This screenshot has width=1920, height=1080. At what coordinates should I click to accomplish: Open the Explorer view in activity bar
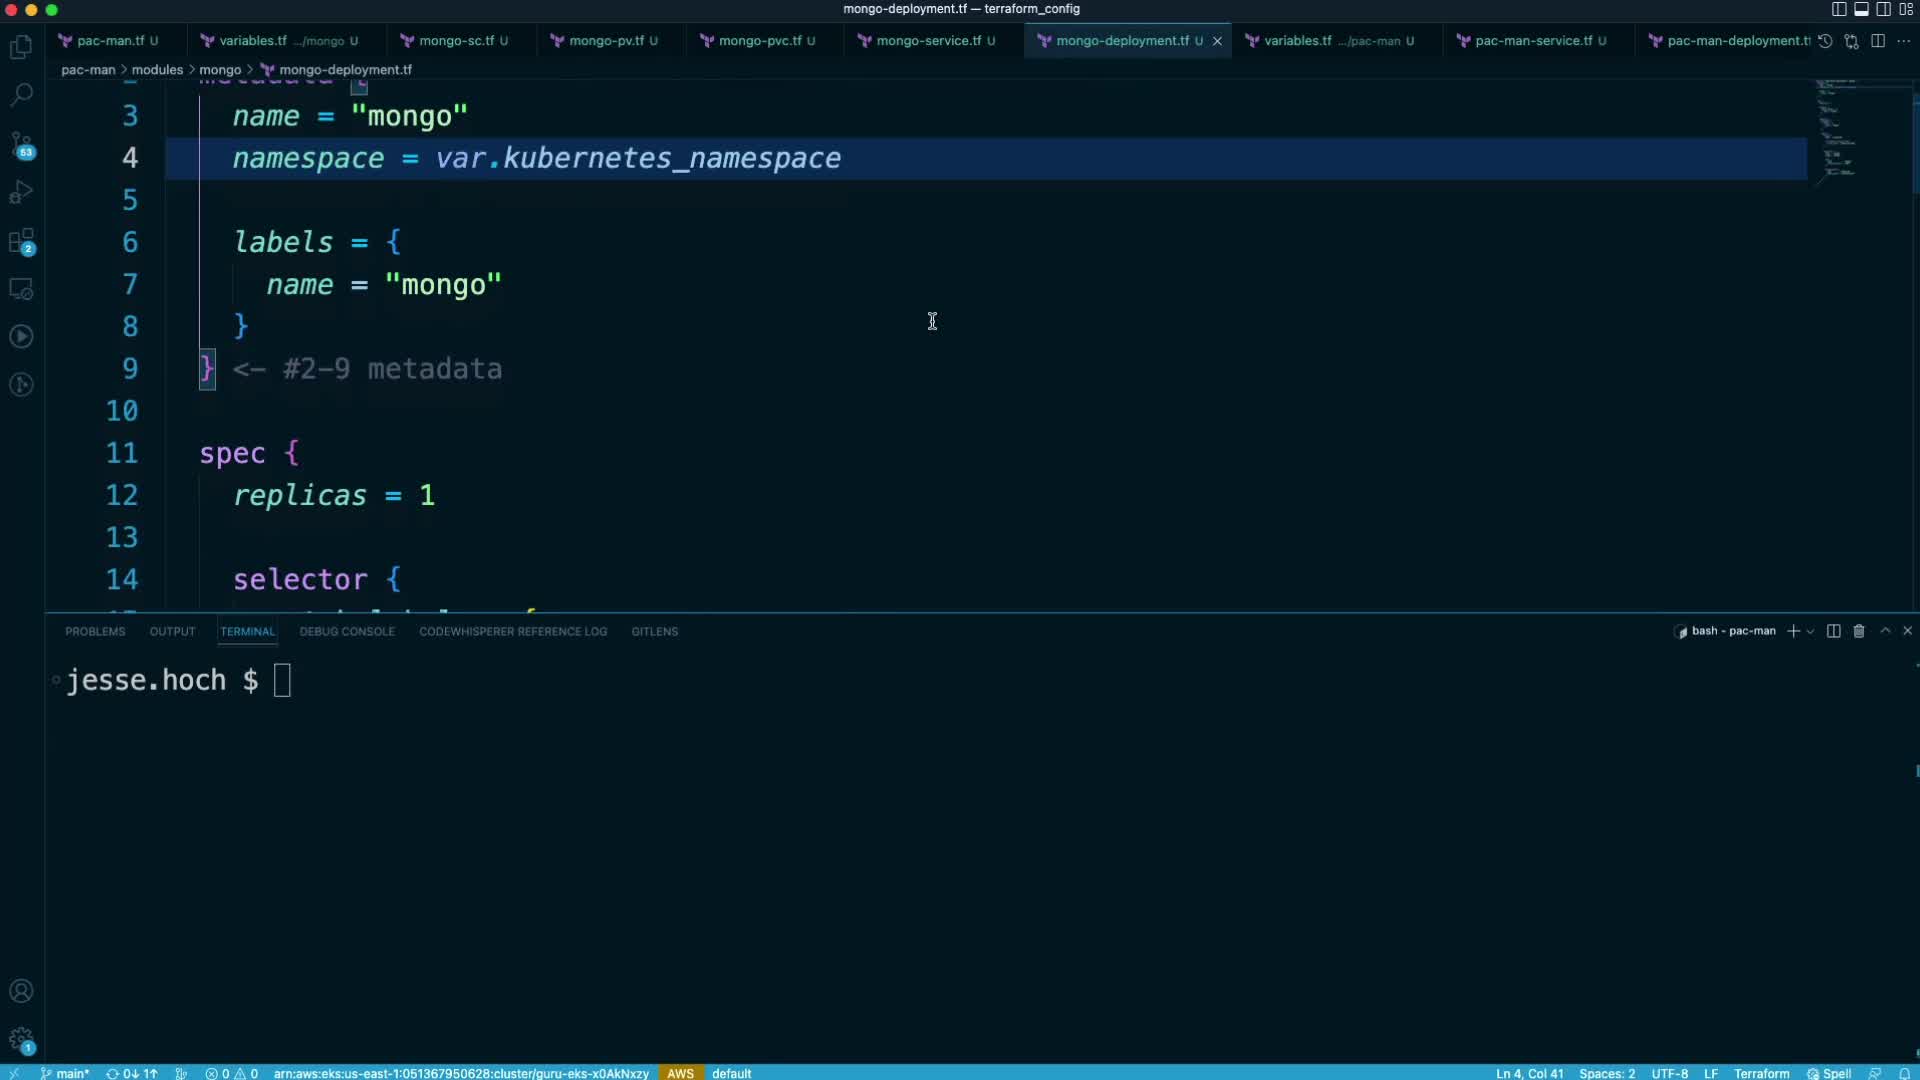pos(21,47)
